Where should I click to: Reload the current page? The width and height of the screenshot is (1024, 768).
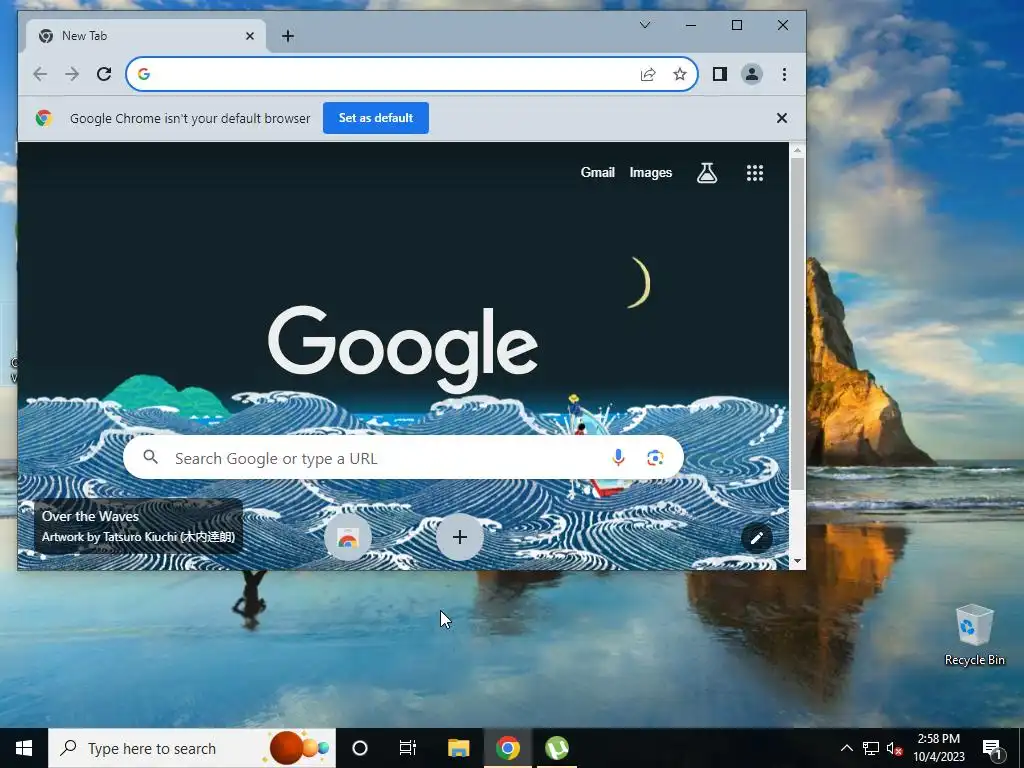coord(104,74)
